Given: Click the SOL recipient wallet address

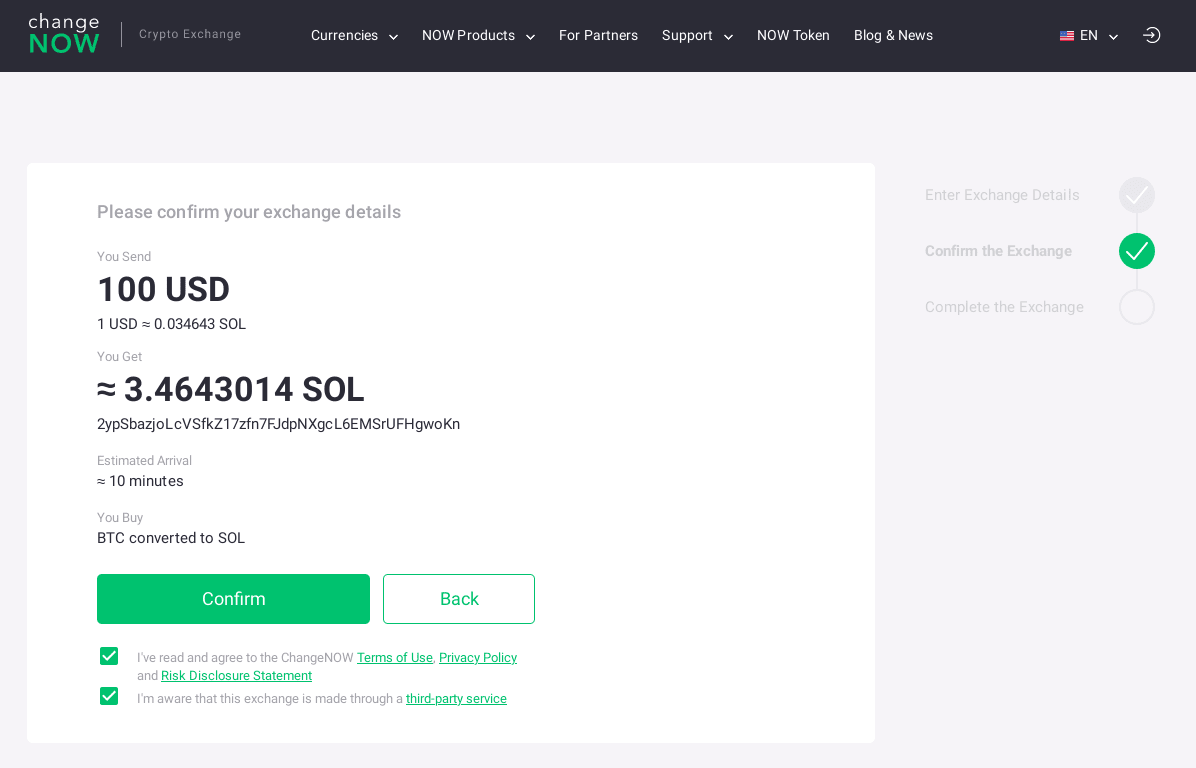Looking at the screenshot, I should (278, 424).
